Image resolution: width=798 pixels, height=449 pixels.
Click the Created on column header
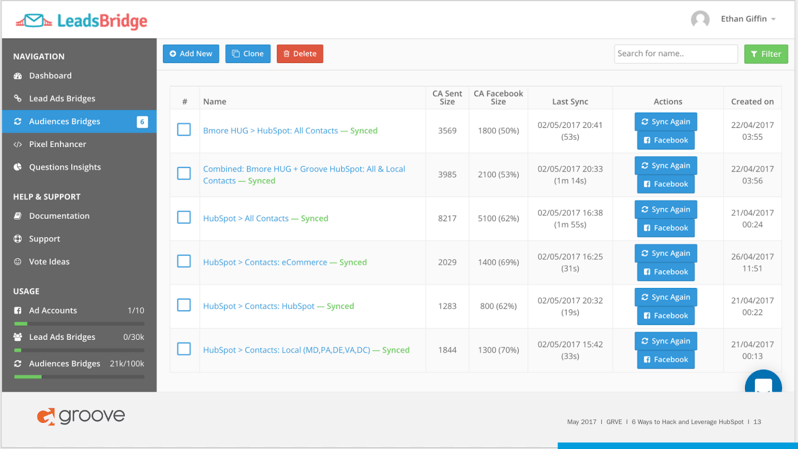point(752,101)
